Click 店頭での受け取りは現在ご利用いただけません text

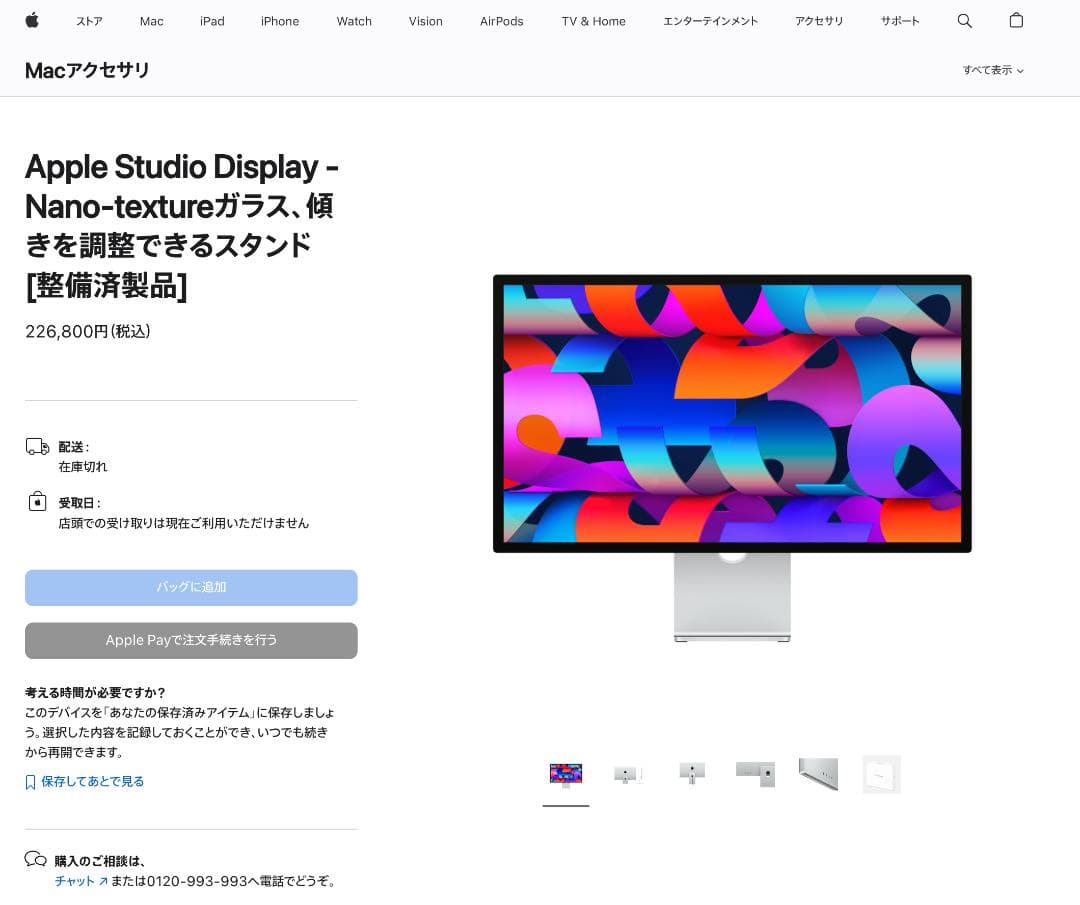click(x=184, y=523)
